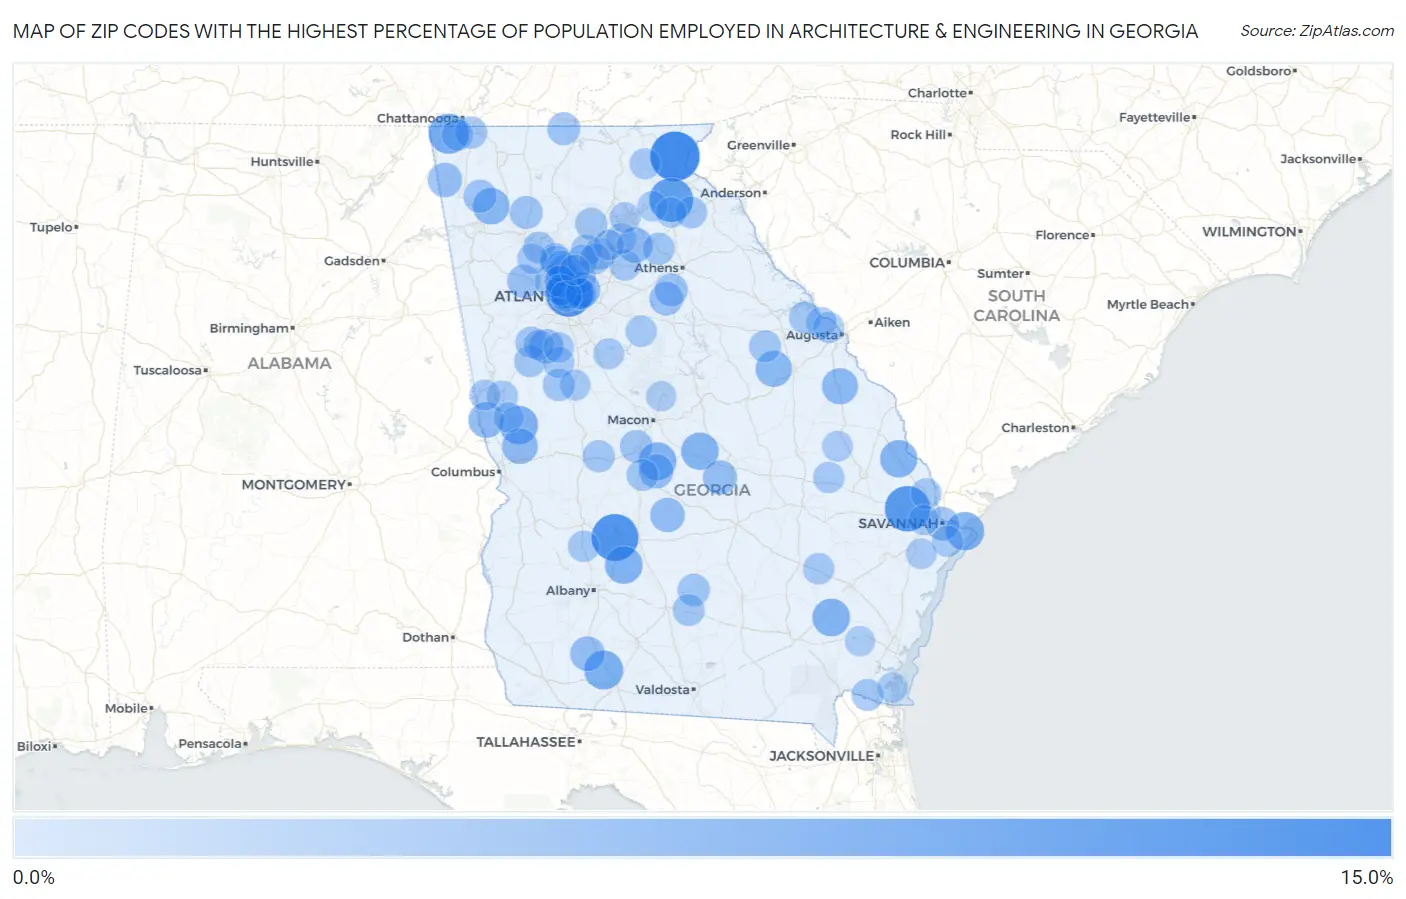Click the Fayetteville city label
The width and height of the screenshot is (1406, 899).
1155,117
